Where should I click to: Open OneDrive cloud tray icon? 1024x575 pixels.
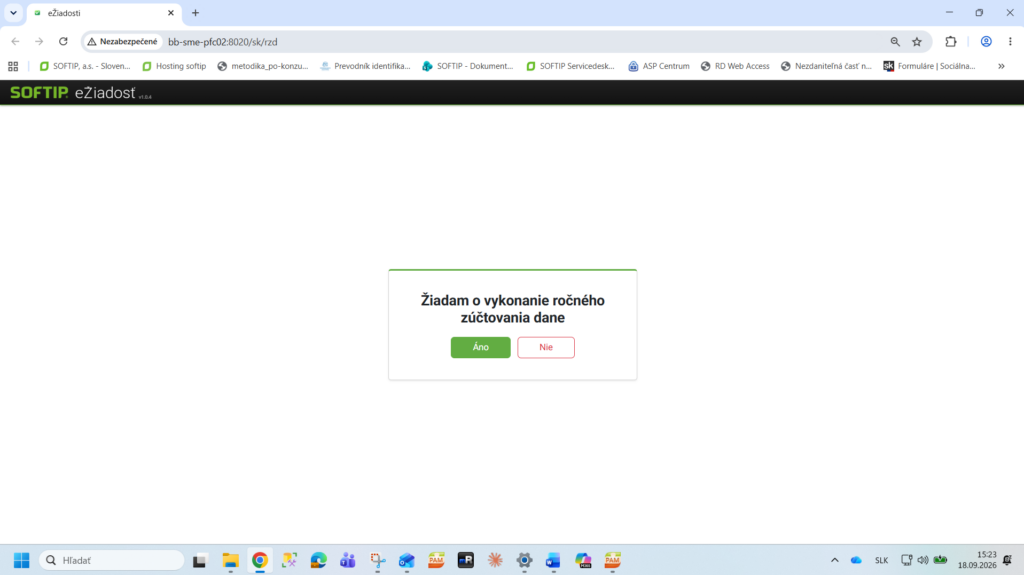(856, 560)
